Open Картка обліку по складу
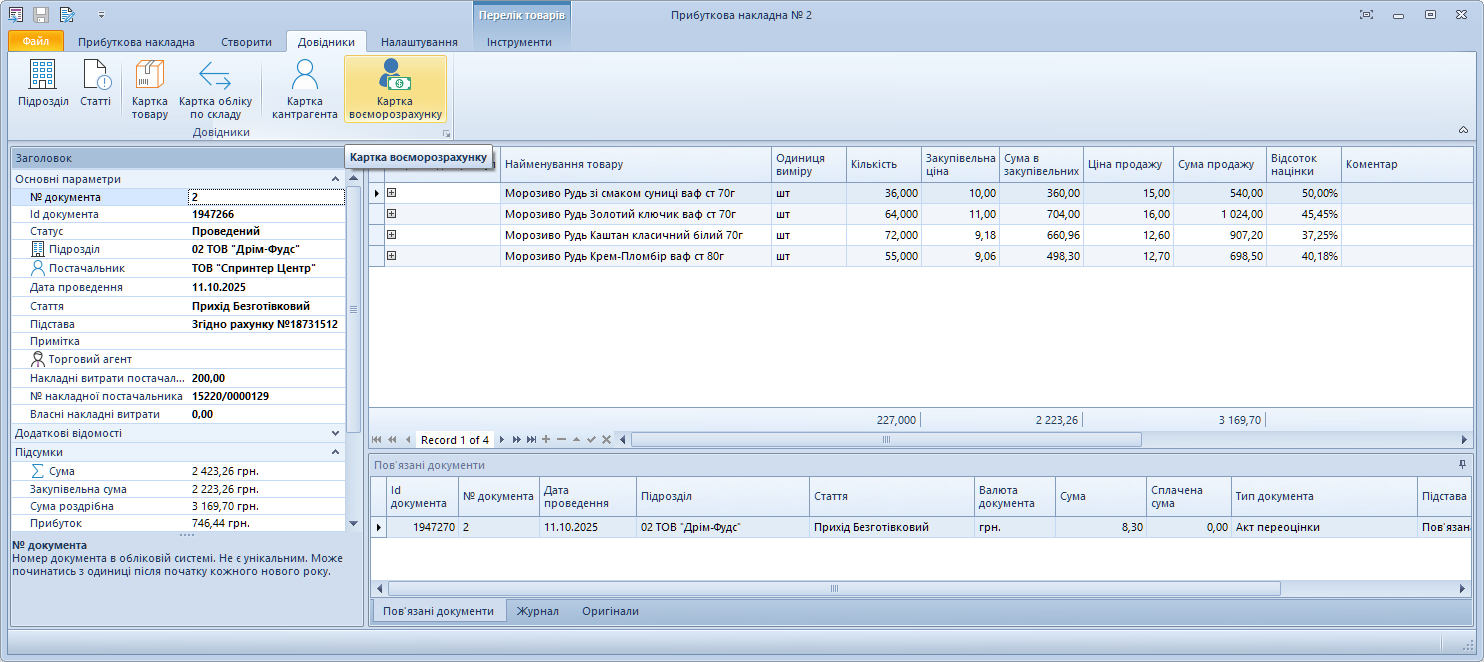The image size is (1484, 662). point(215,88)
